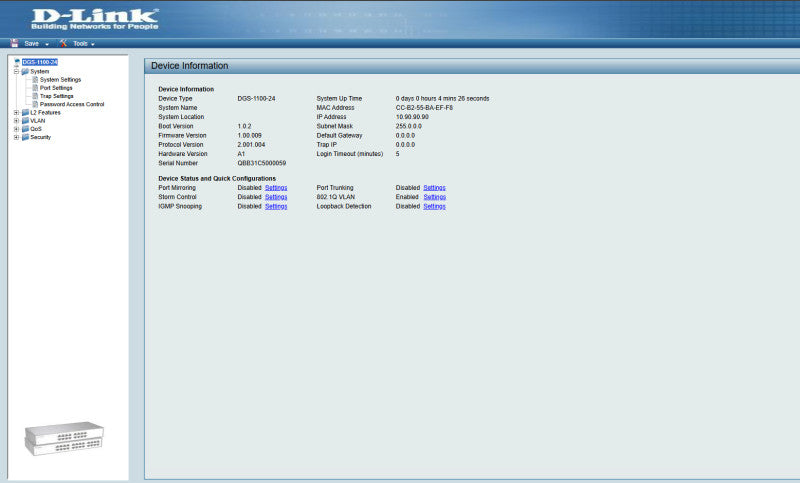Click the DGS-1100-24 device icon in tree
Viewport: 800px width, 483px height.
coord(17,62)
